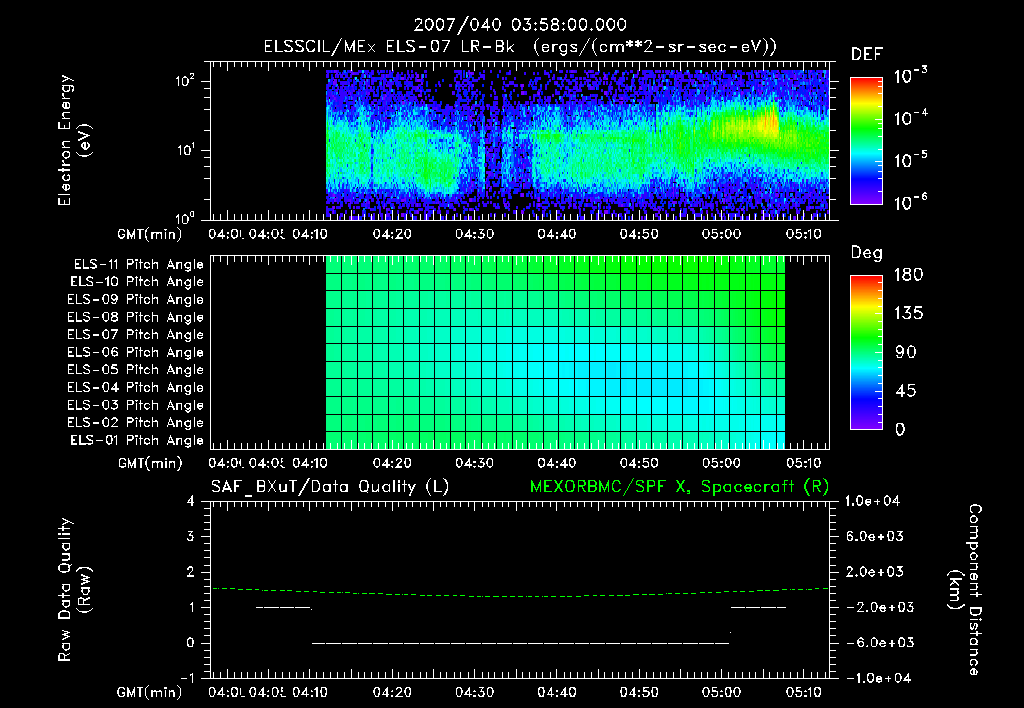Click the 10^-6 value on DEF scale
This screenshot has height=708, width=1024.
tap(910, 202)
